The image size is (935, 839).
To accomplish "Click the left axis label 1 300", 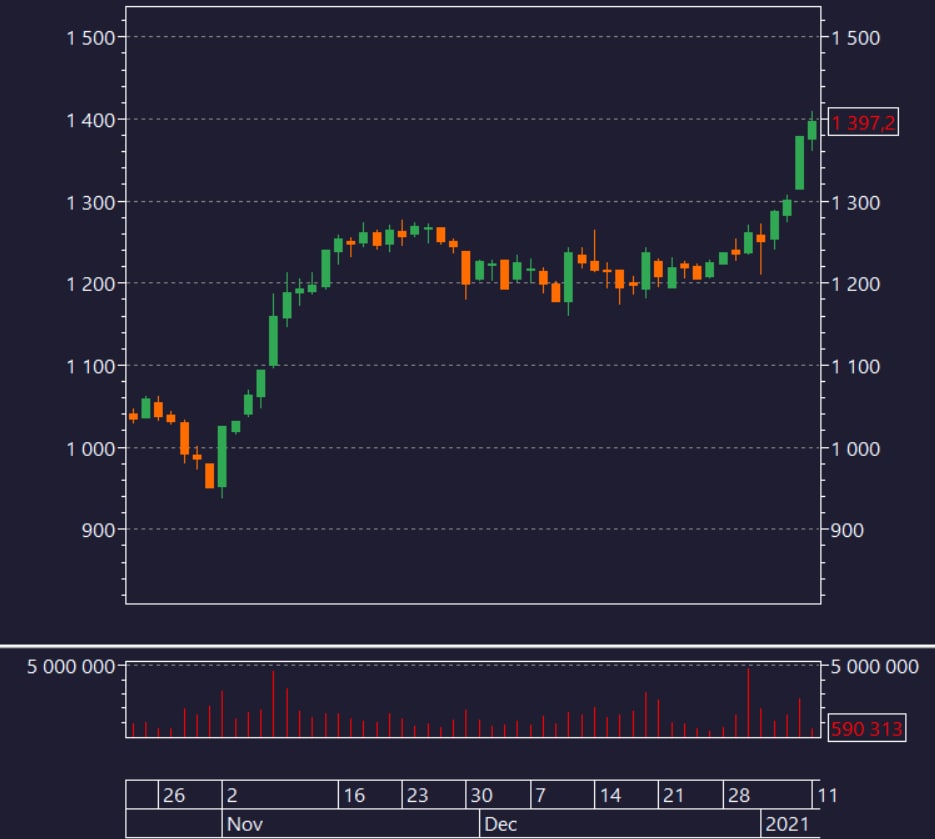I will pyautogui.click(x=91, y=203).
